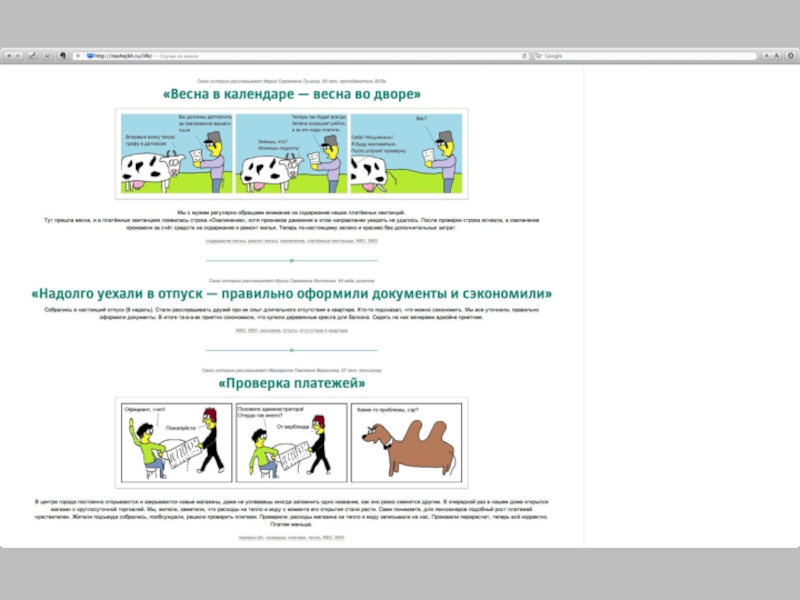The image size is (800, 600).
Task: Click tag «отпуск» under vacation post
Action: pos(290,331)
